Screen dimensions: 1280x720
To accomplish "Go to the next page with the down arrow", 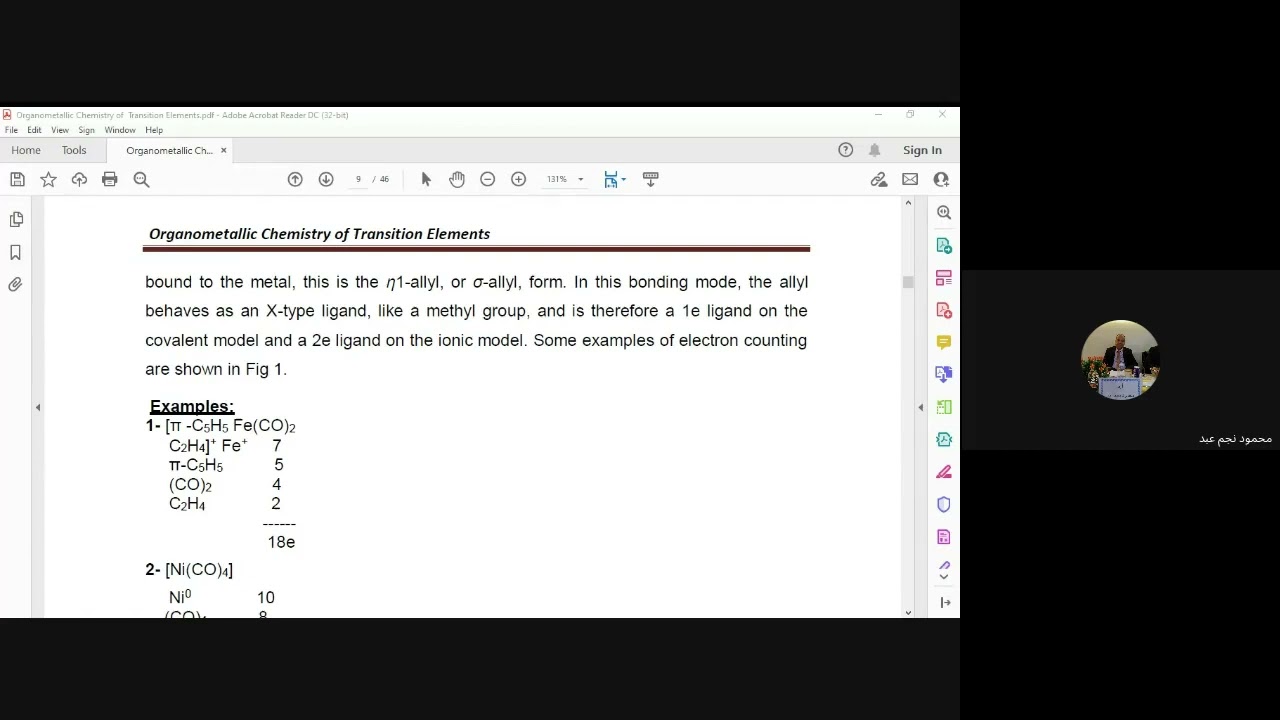I will (x=326, y=179).
